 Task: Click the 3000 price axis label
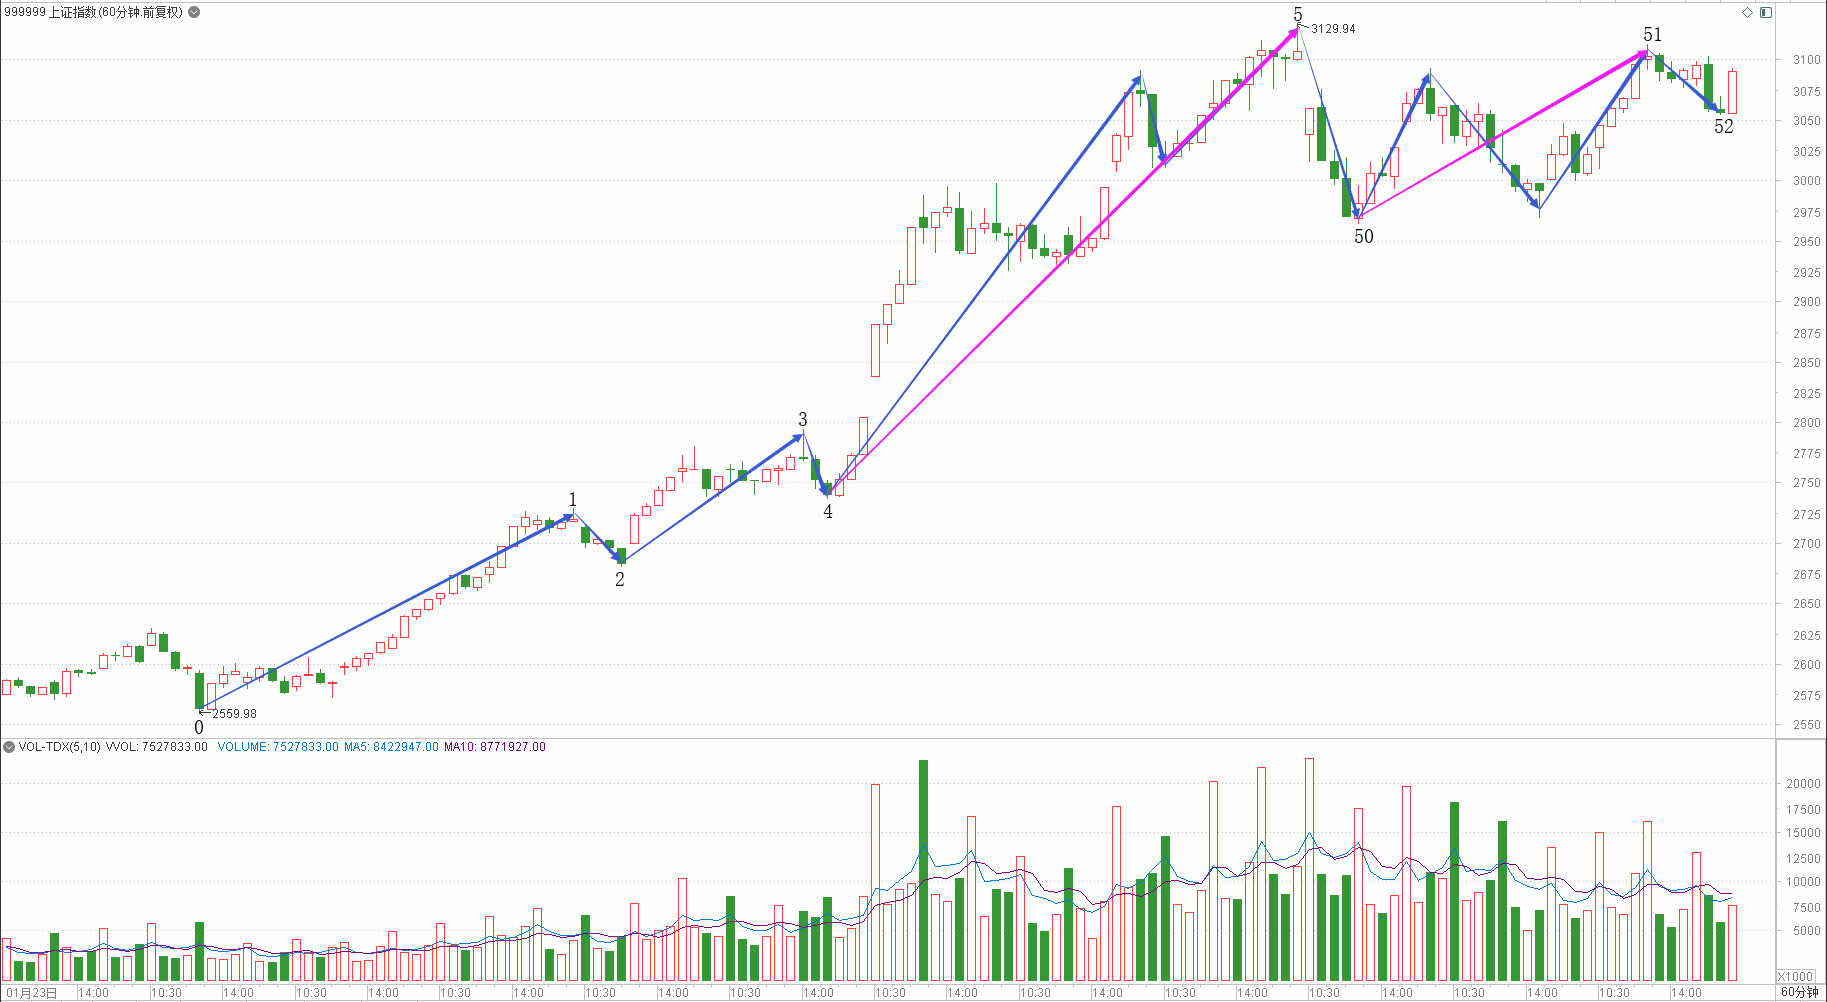coord(1806,181)
